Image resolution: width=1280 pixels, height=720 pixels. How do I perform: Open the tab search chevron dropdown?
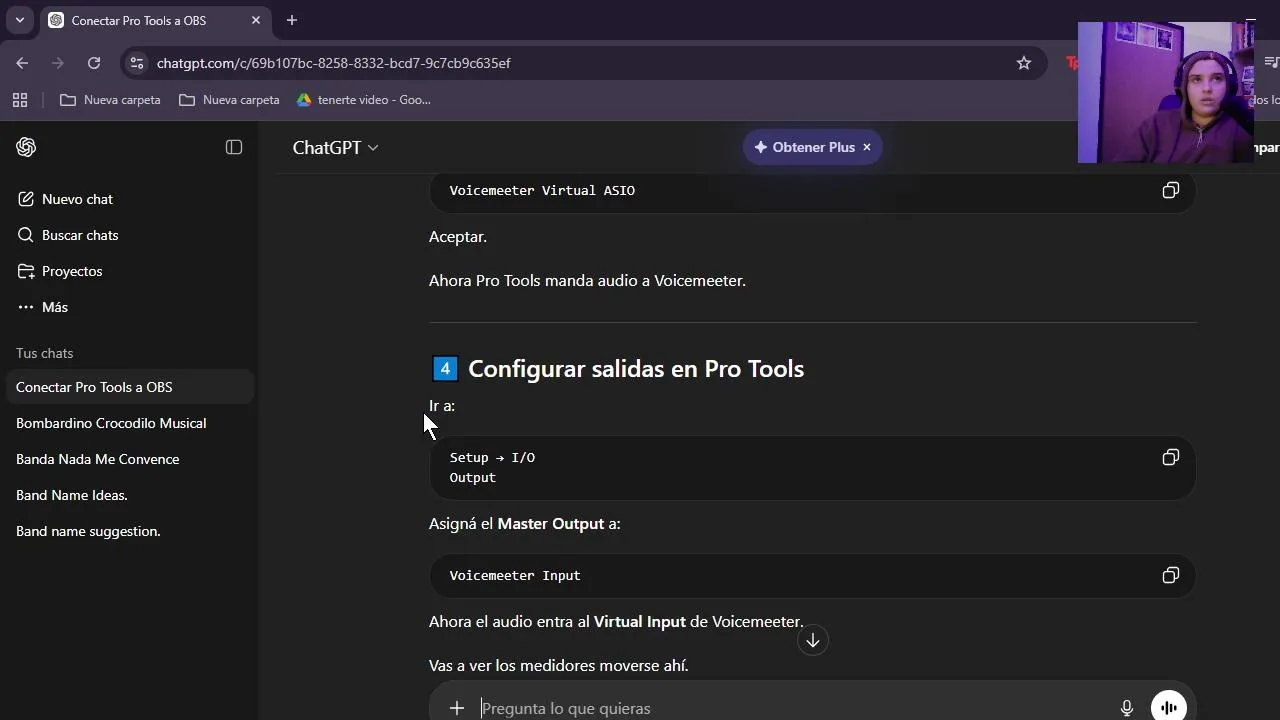pos(19,20)
